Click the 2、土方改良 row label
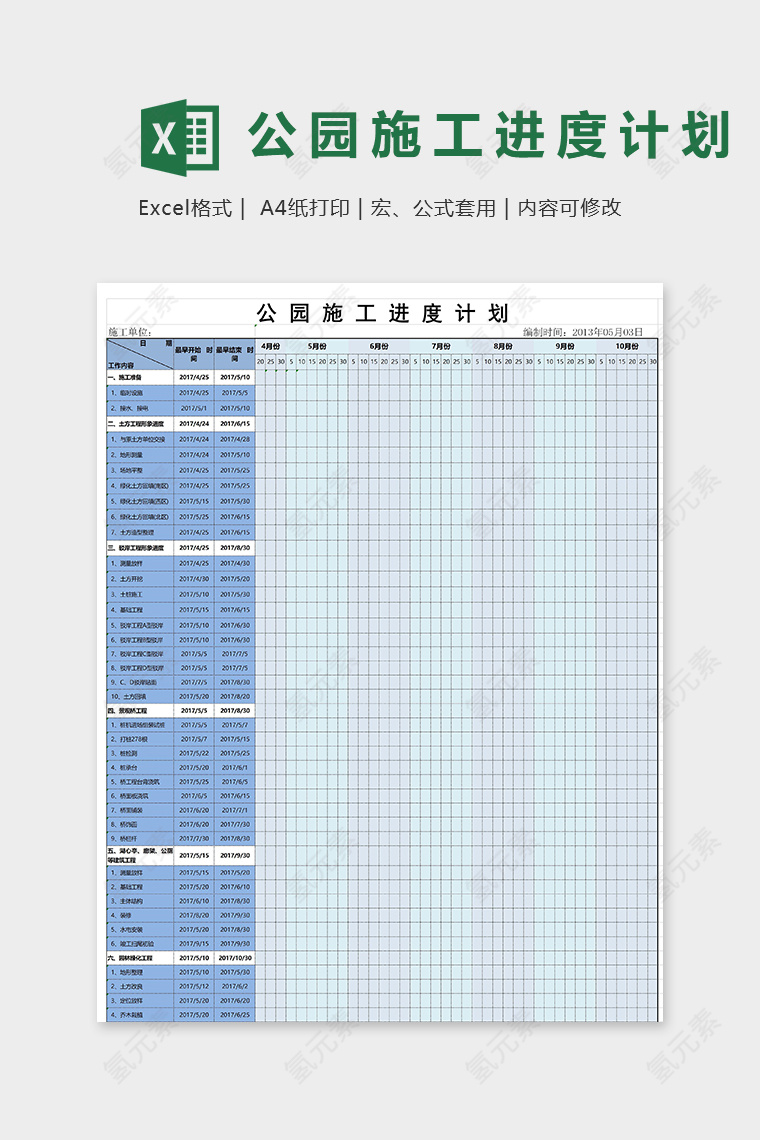The width and height of the screenshot is (760, 1140). pyautogui.click(x=127, y=987)
